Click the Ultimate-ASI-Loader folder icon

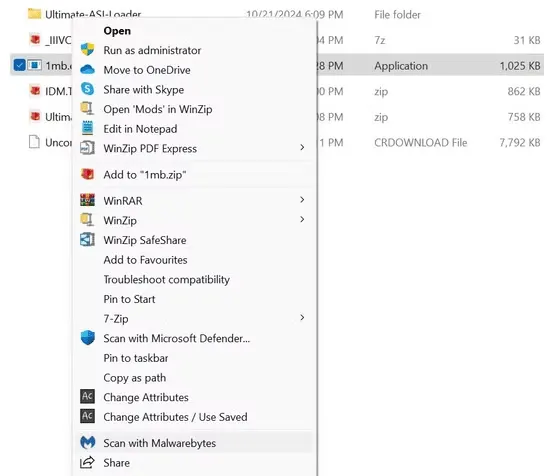[x=34, y=14]
